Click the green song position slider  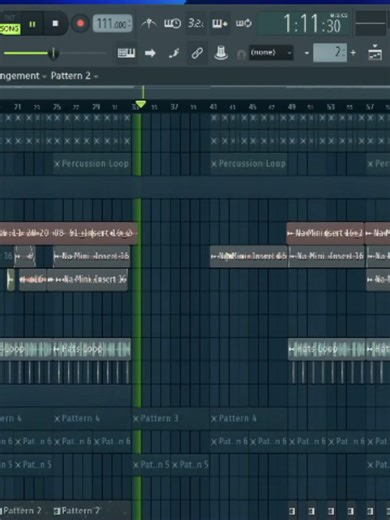(x=53, y=53)
